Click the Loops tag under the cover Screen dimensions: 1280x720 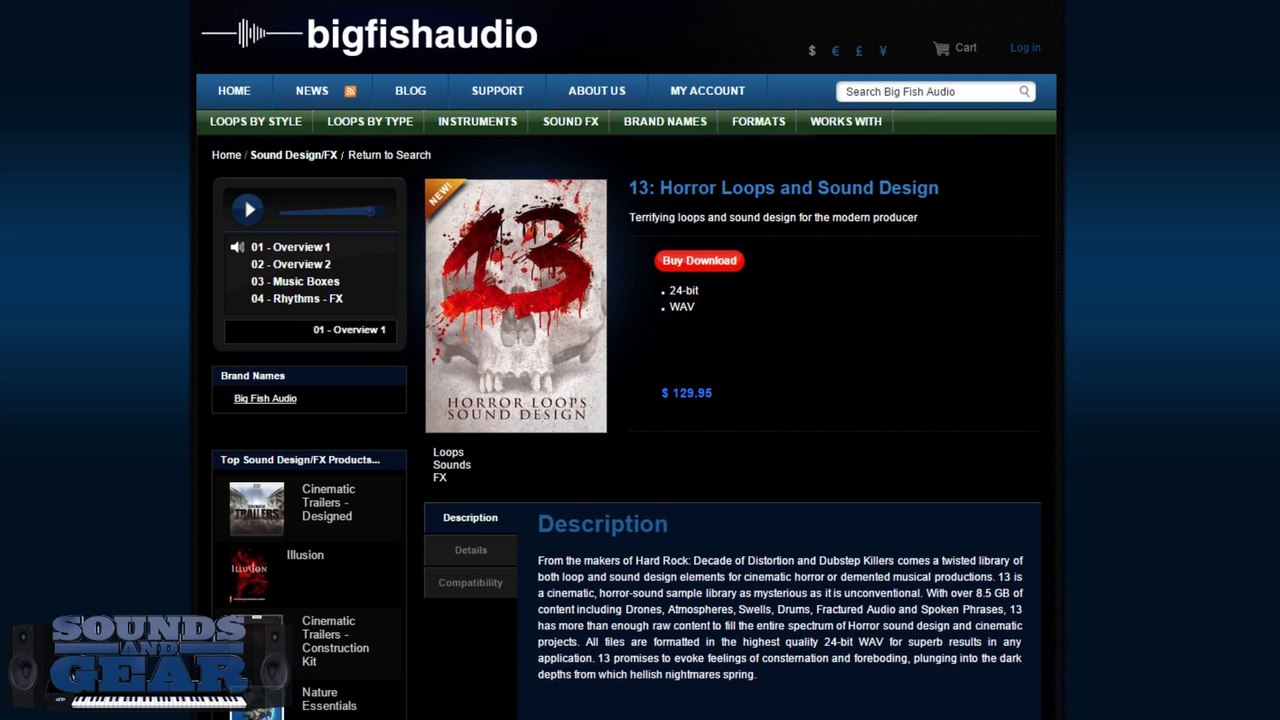tap(448, 452)
